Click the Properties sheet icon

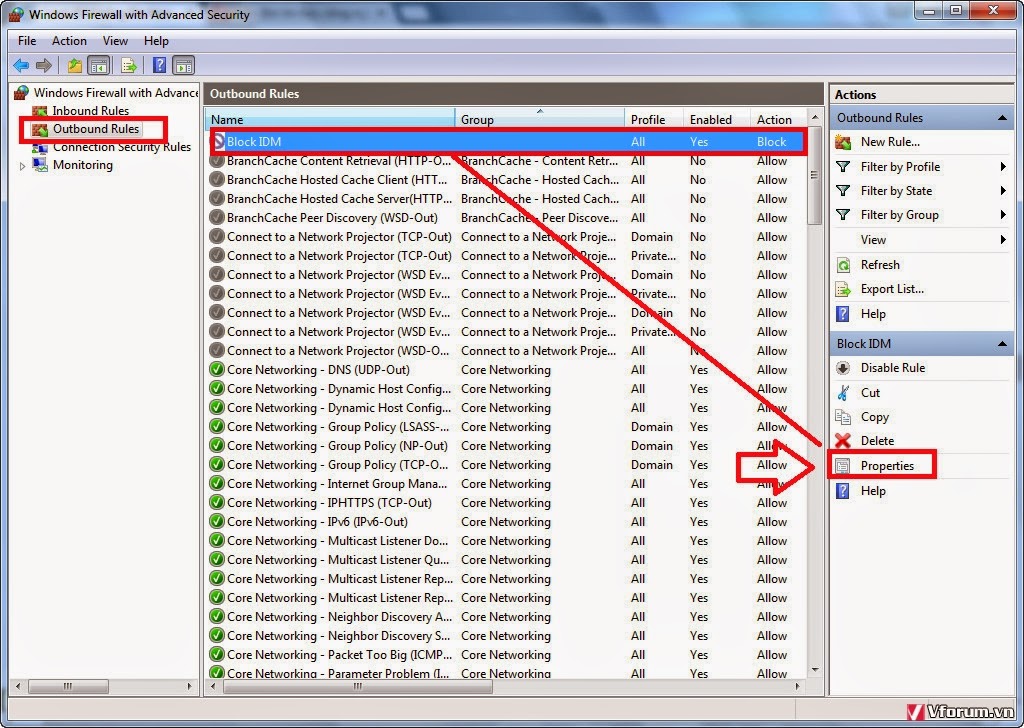pos(843,466)
